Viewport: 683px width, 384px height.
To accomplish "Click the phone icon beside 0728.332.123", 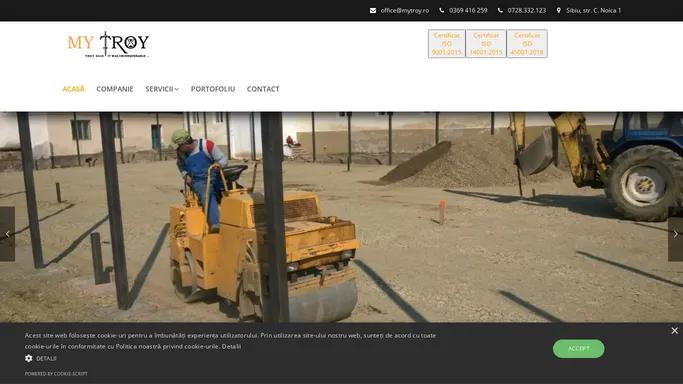I will coord(500,10).
